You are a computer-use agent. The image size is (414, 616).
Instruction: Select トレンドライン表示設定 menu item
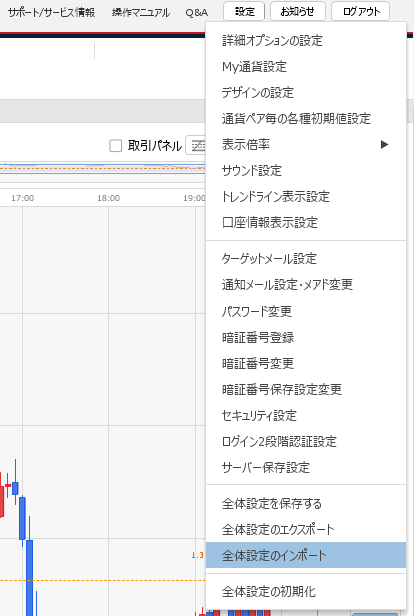tap(306, 196)
